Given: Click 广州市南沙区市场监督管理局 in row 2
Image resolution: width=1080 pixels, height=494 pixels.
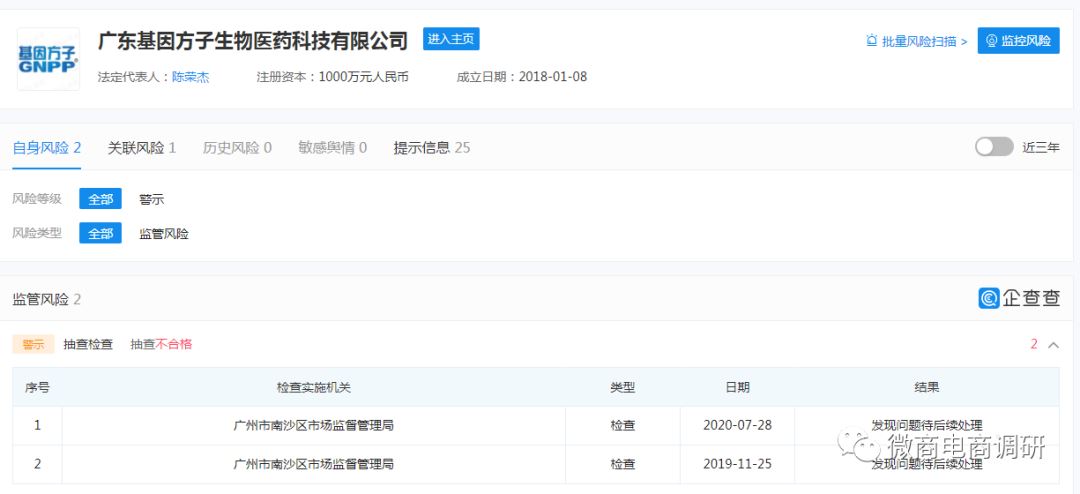Looking at the screenshot, I should [313, 464].
